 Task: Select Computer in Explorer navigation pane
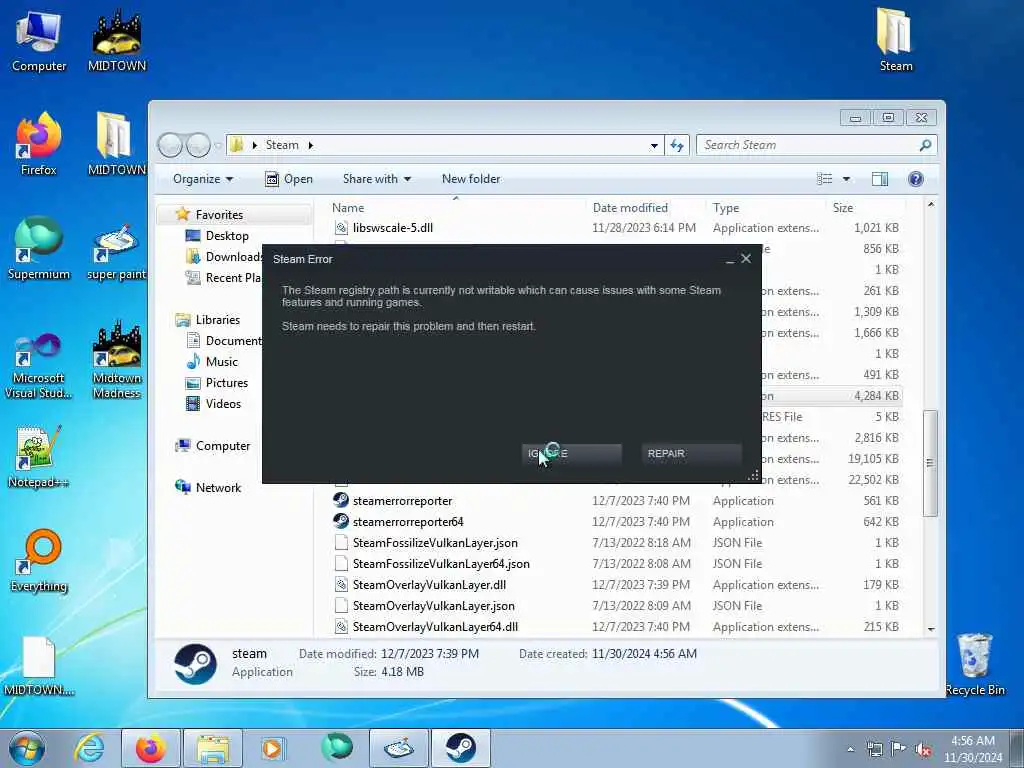222,446
